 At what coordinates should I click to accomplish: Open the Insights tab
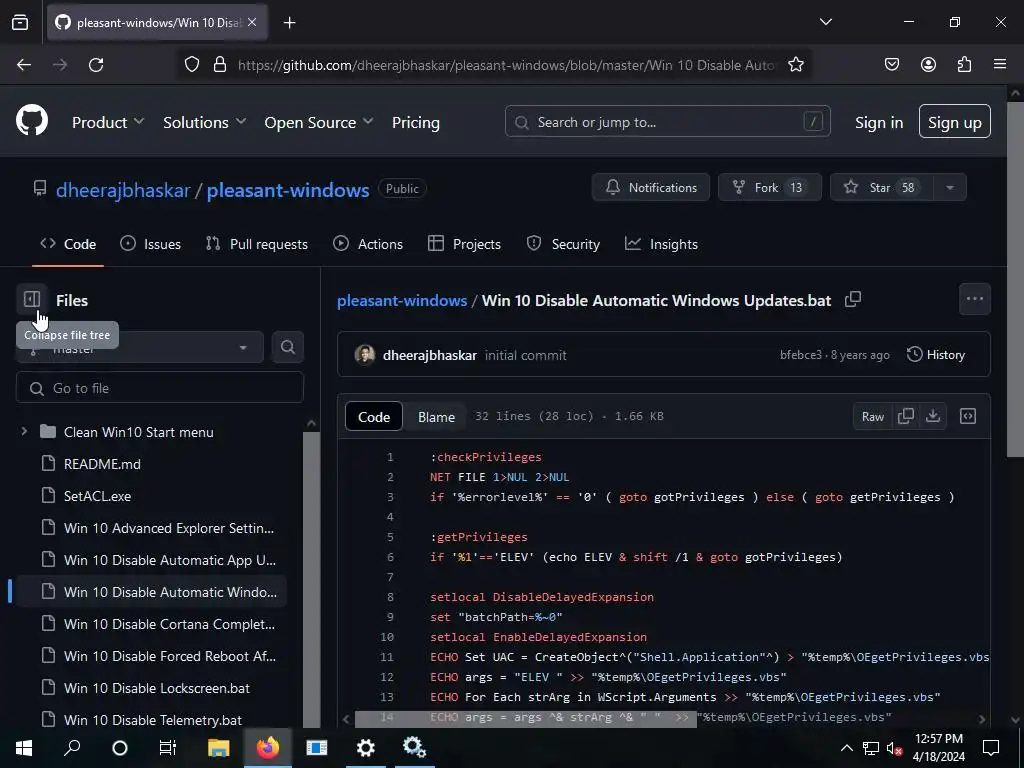click(662, 244)
